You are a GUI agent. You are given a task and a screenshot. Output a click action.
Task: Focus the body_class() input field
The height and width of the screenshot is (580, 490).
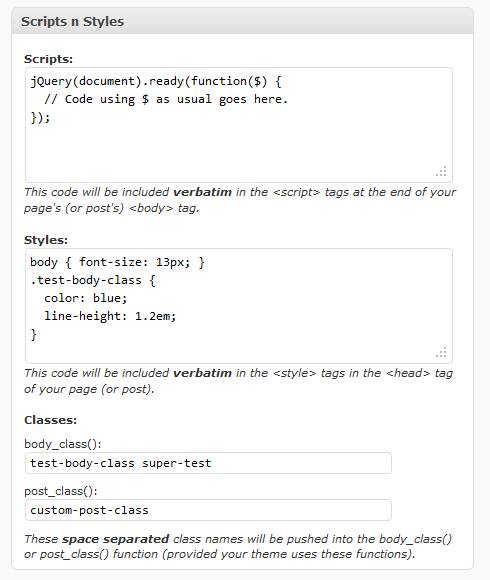point(208,463)
